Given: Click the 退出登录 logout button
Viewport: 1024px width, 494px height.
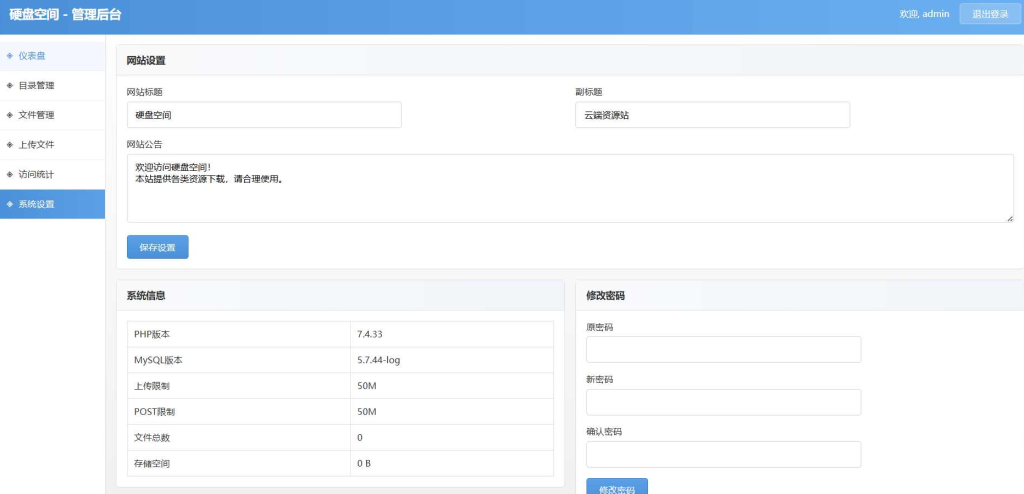Looking at the screenshot, I should [x=990, y=14].
